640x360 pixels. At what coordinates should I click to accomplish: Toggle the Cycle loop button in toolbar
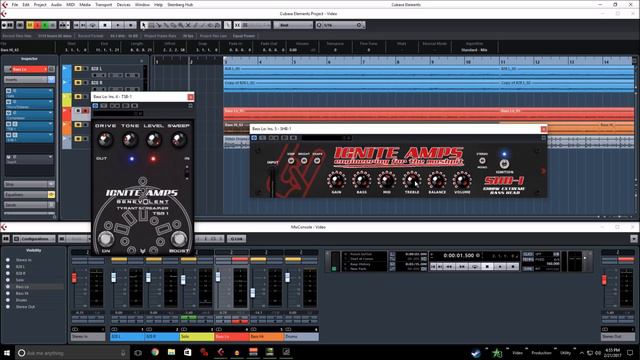93,25
